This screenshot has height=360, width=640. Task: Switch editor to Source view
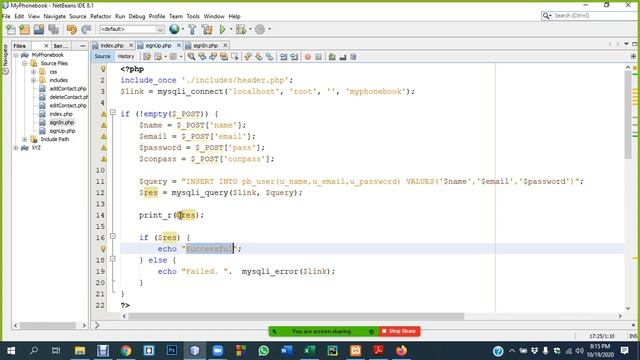[x=102, y=57]
